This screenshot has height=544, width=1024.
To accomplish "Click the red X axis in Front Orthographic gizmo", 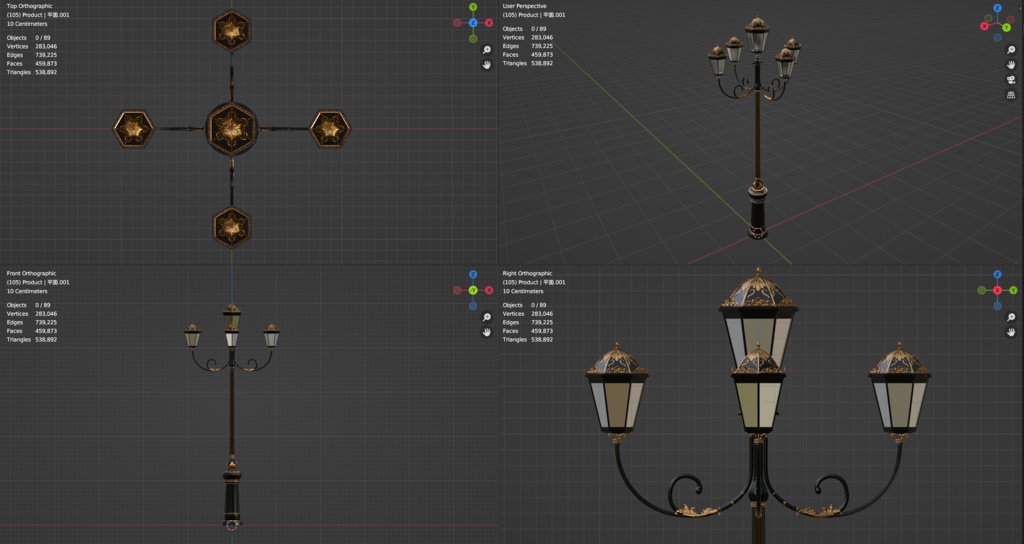I will click(489, 290).
